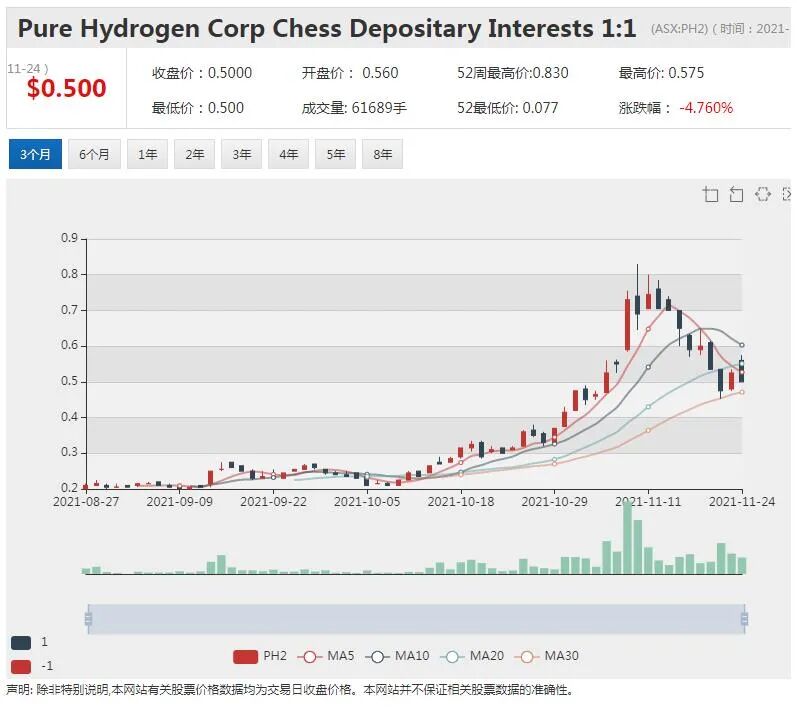Image resolution: width=797 pixels, height=717 pixels.
Task: Click the zoom reset back icon
Action: pos(736,194)
